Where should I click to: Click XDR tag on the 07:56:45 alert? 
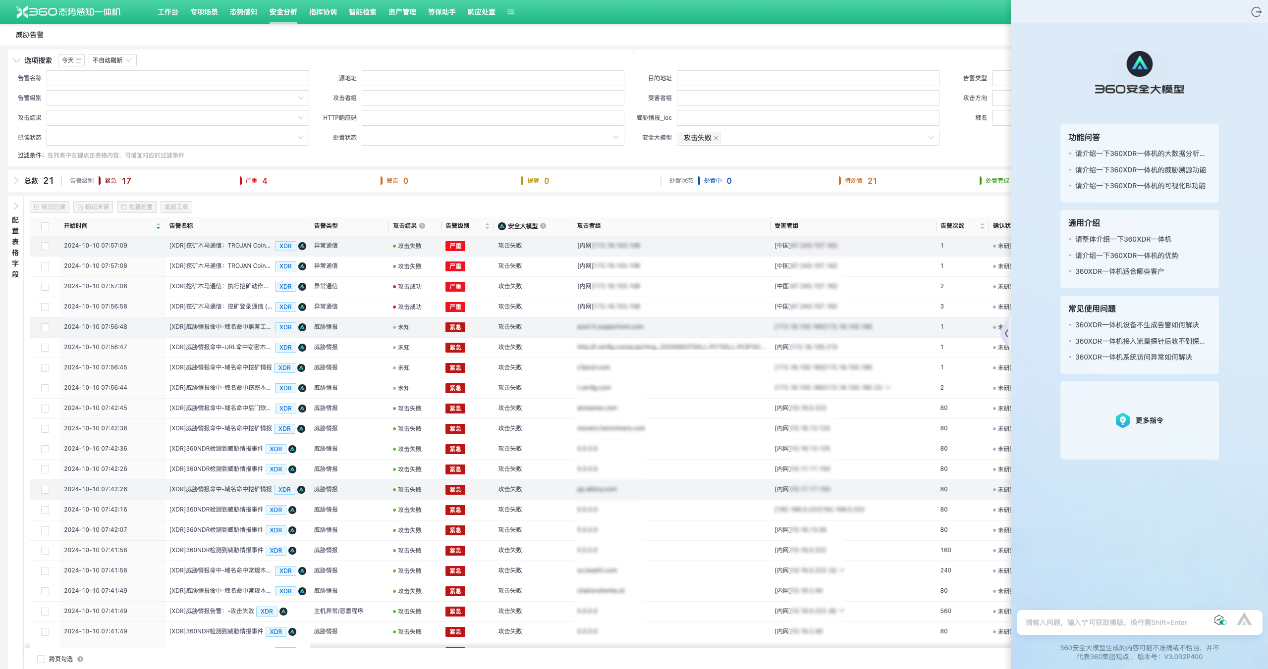285,367
